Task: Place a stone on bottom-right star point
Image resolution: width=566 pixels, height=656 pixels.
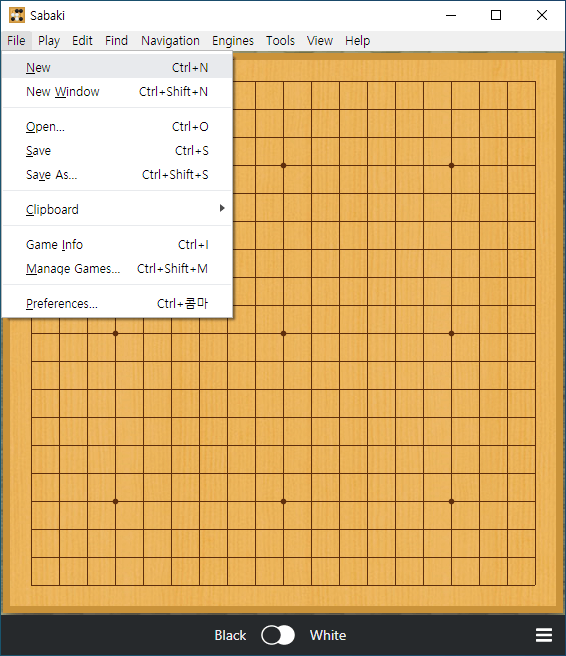Action: 451,501
